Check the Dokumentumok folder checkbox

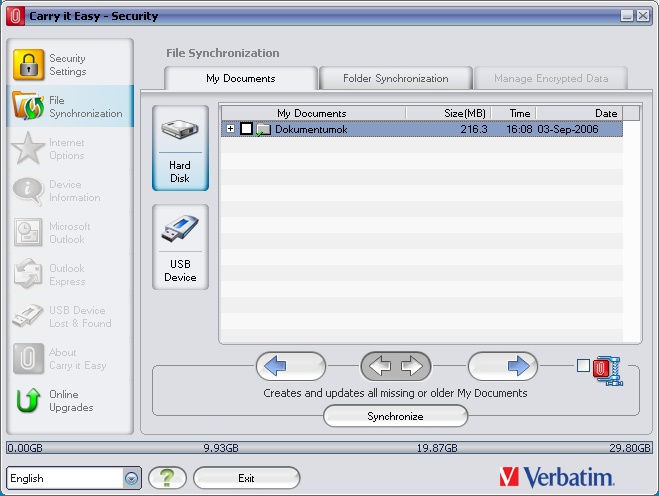[x=246, y=129]
